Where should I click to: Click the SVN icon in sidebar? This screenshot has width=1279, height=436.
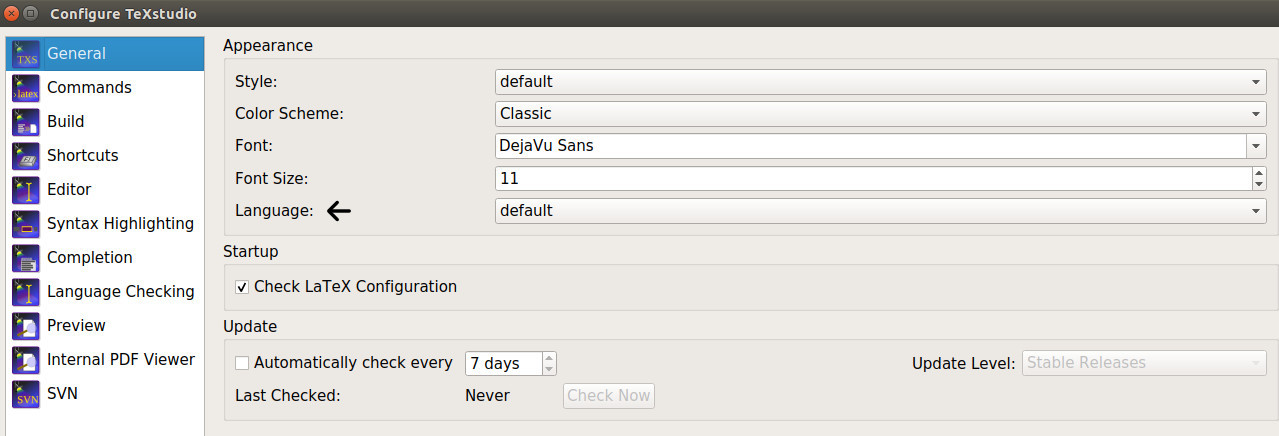[26, 394]
